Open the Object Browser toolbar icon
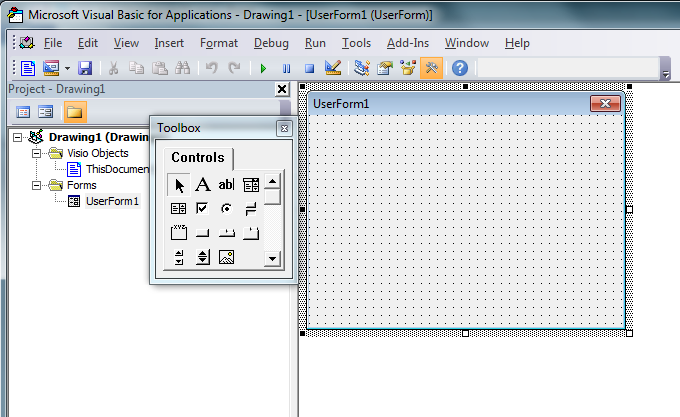The width and height of the screenshot is (680, 417). (x=408, y=68)
